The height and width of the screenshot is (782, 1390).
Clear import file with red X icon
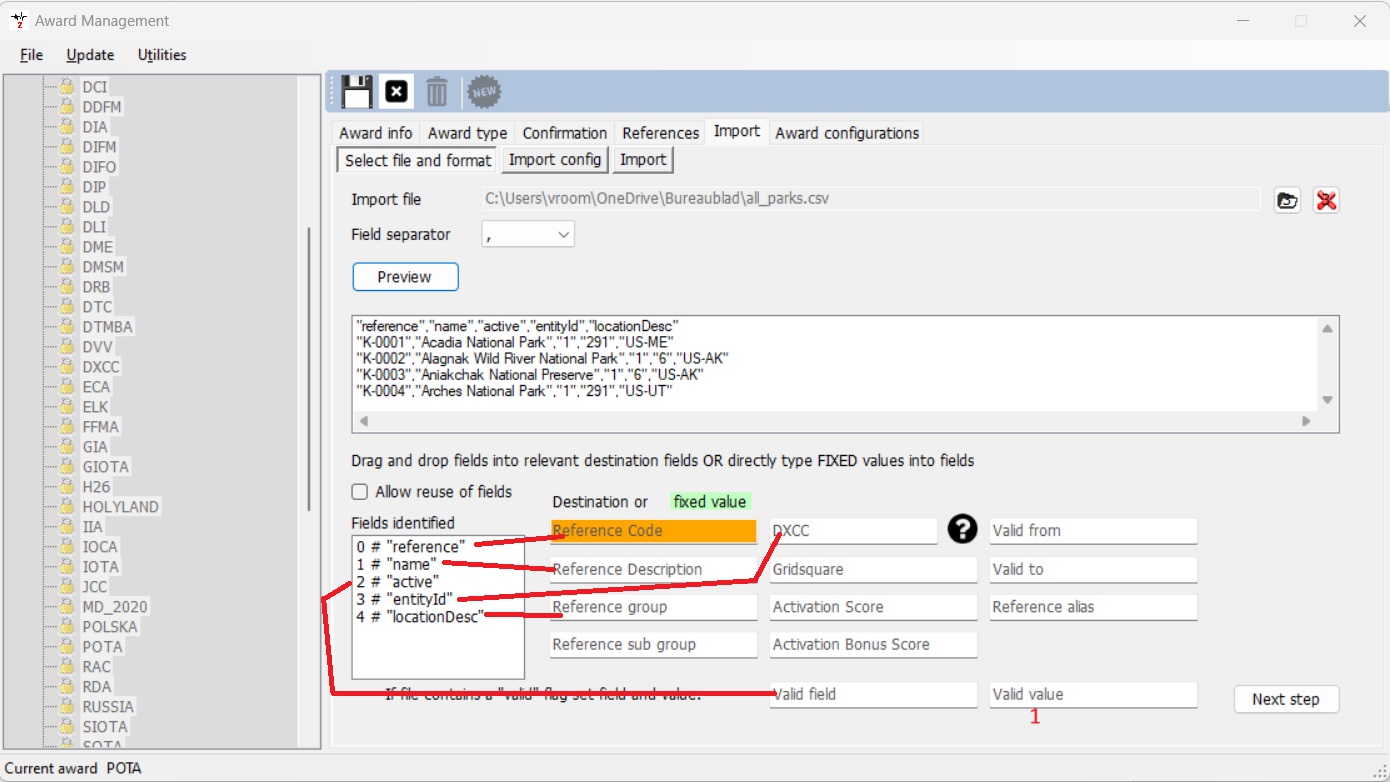point(1326,200)
